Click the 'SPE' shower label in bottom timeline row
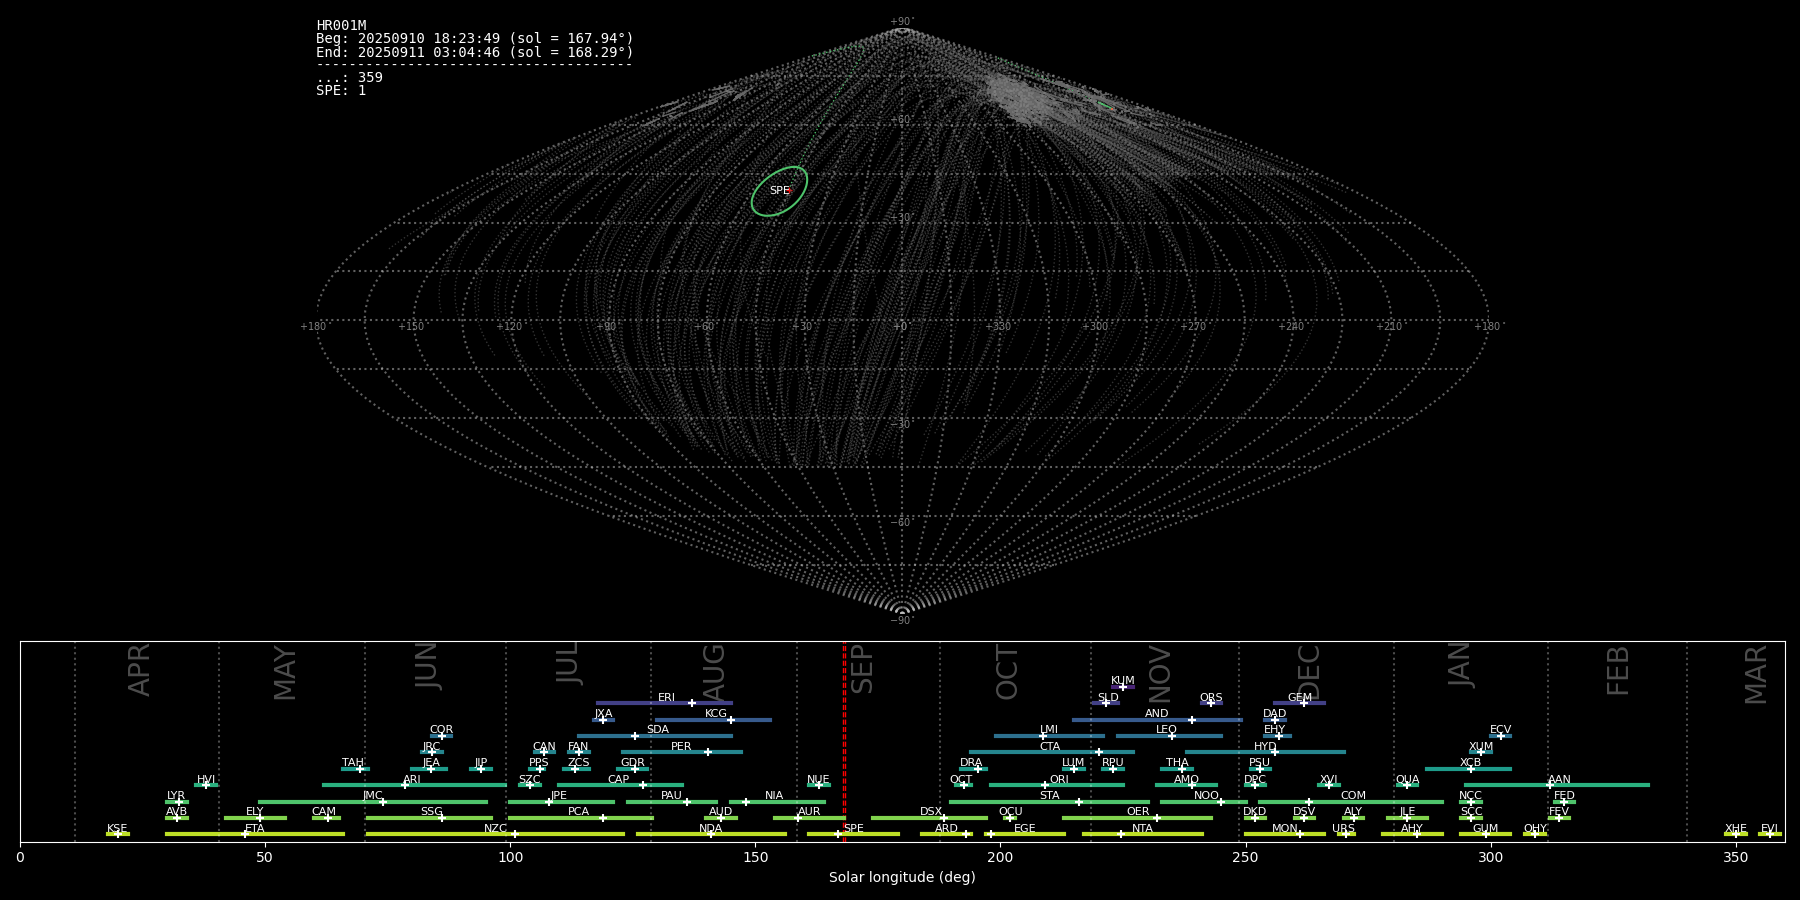The width and height of the screenshot is (1800, 900). click(x=853, y=828)
